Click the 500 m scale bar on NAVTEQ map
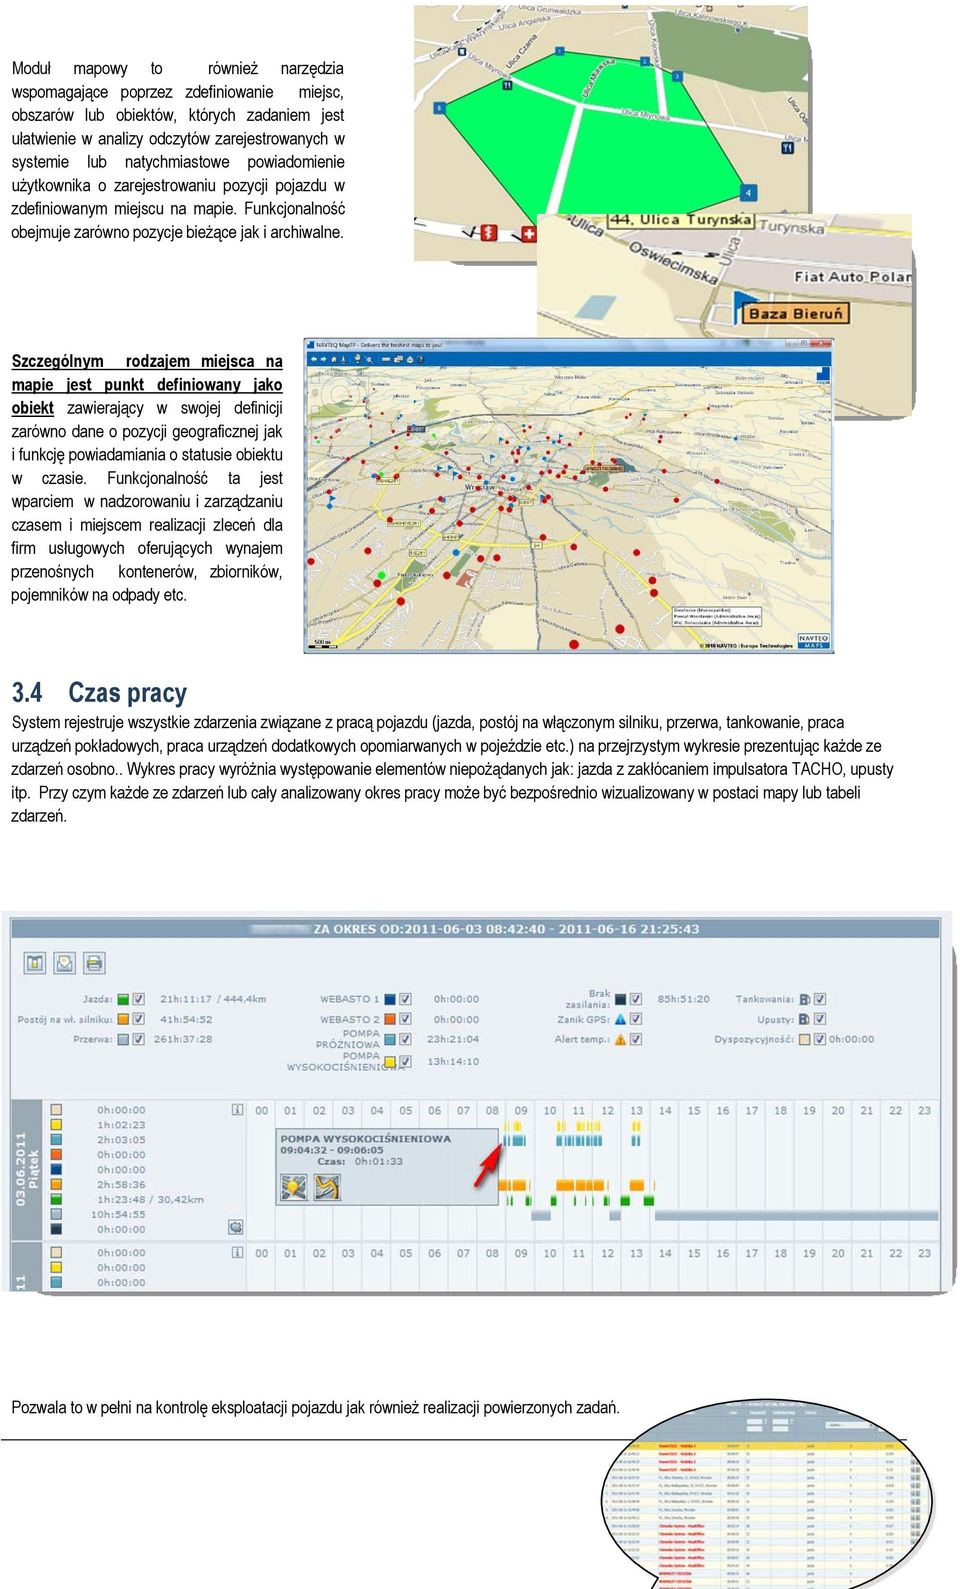This screenshot has width=960, height=1589. [322, 643]
